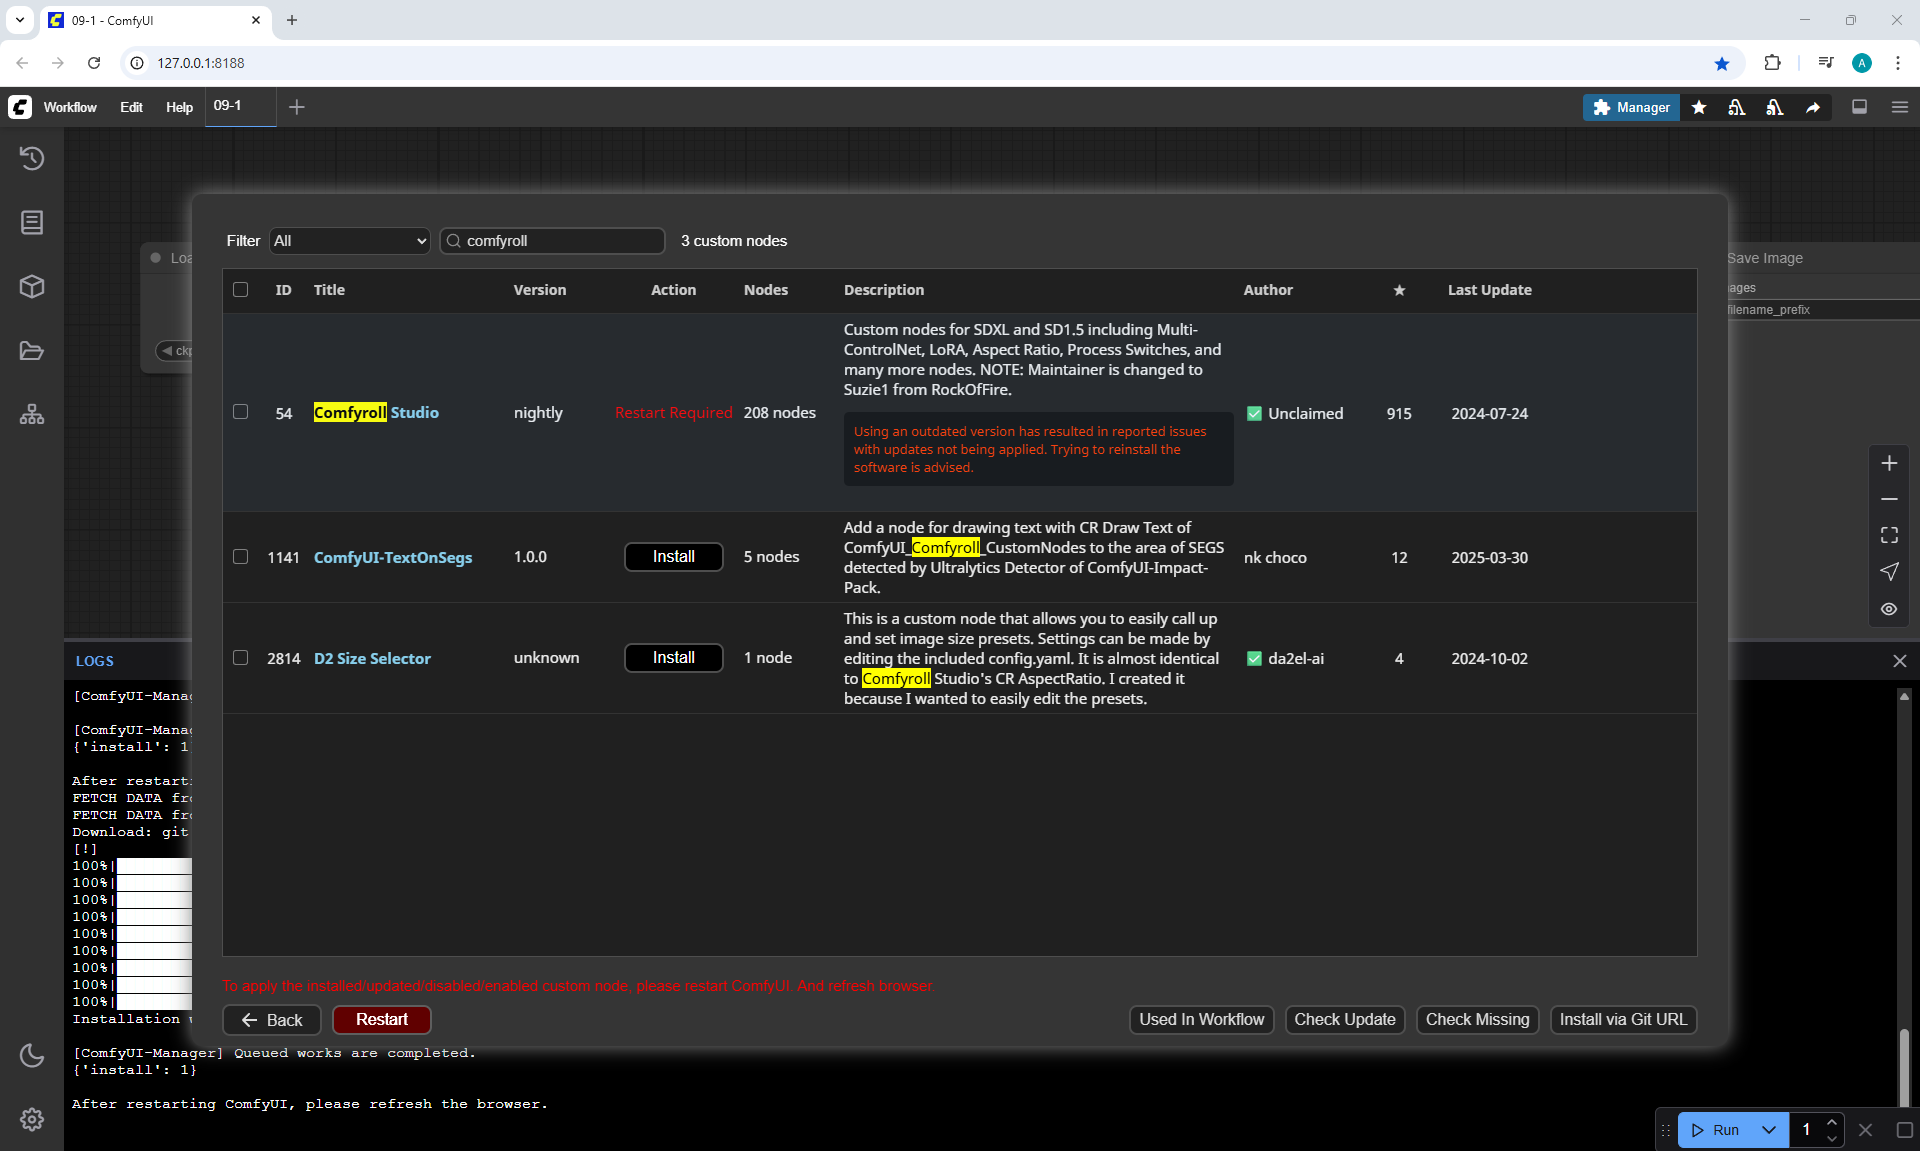The width and height of the screenshot is (1920, 1151).
Task: Check the D2 Size Selector checkbox
Action: tap(240, 658)
